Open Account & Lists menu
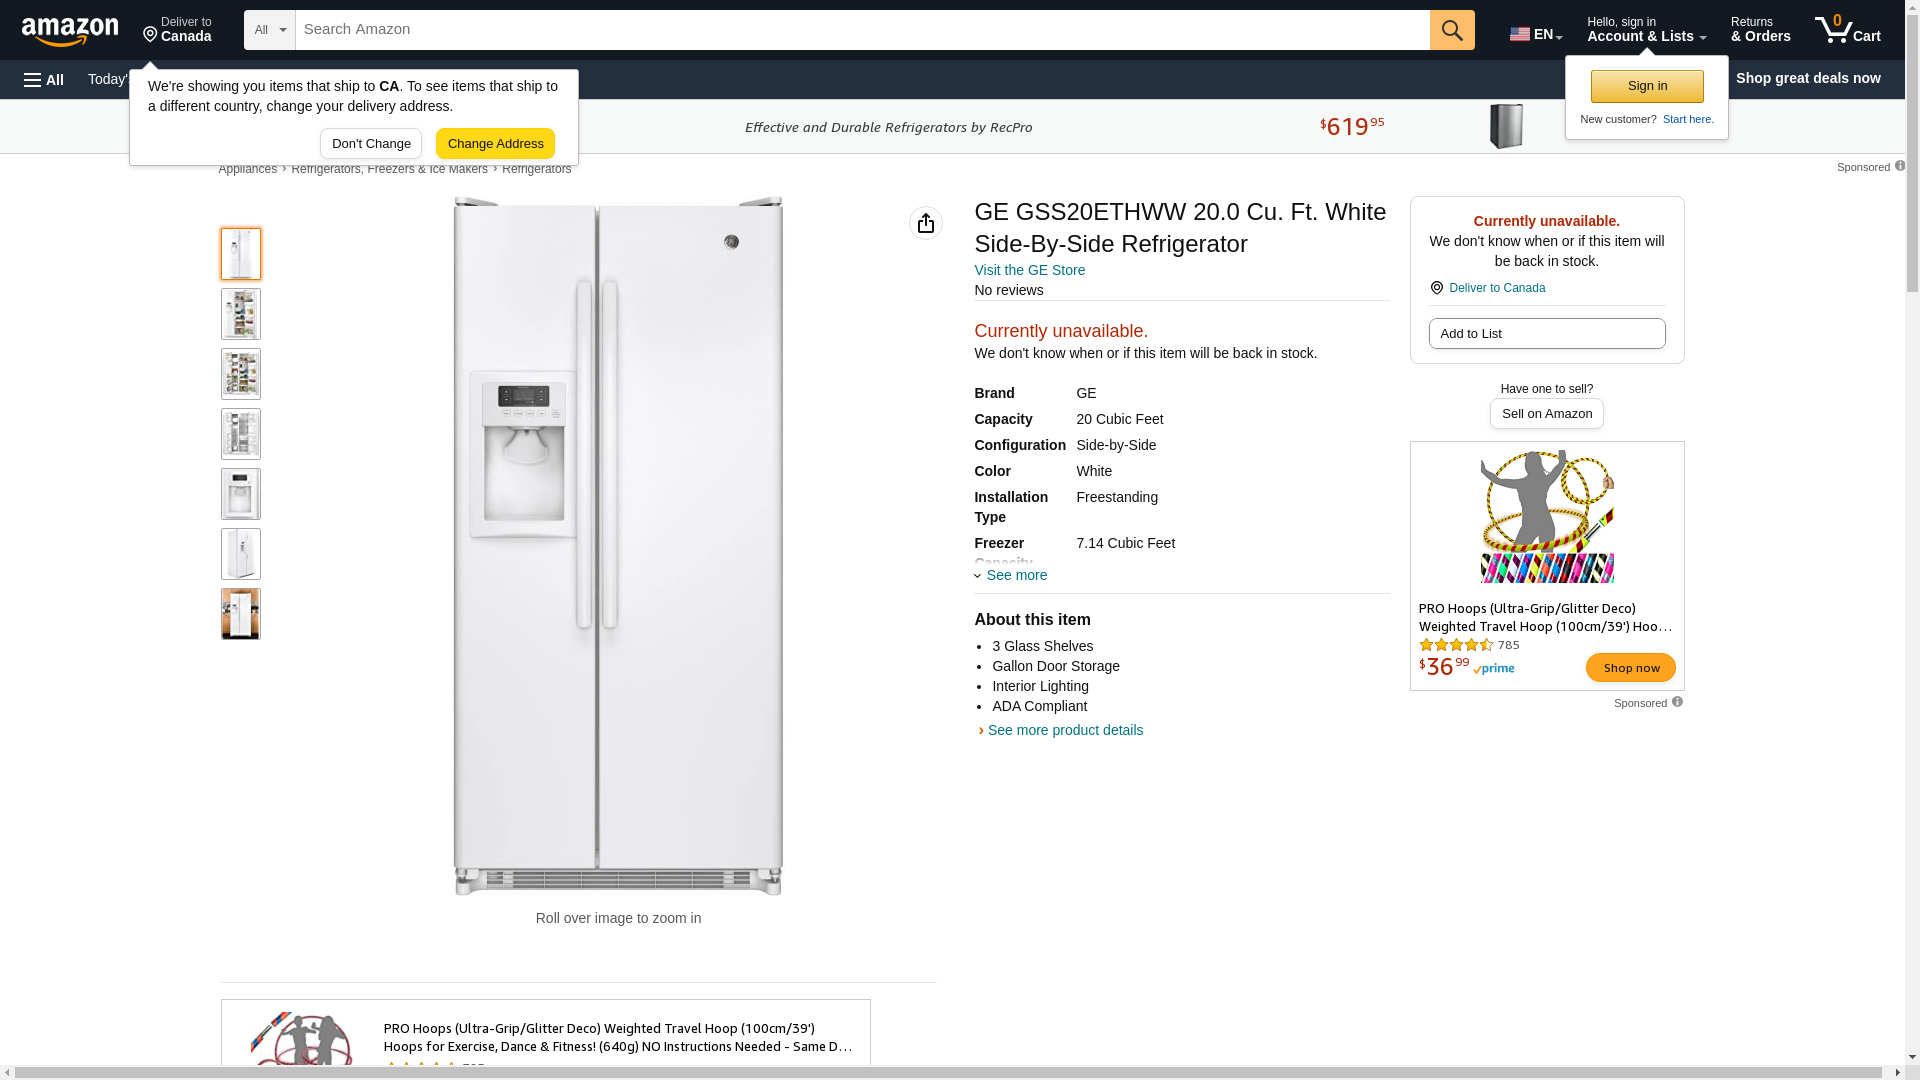Image resolution: width=1920 pixels, height=1080 pixels. pyautogui.click(x=1646, y=30)
